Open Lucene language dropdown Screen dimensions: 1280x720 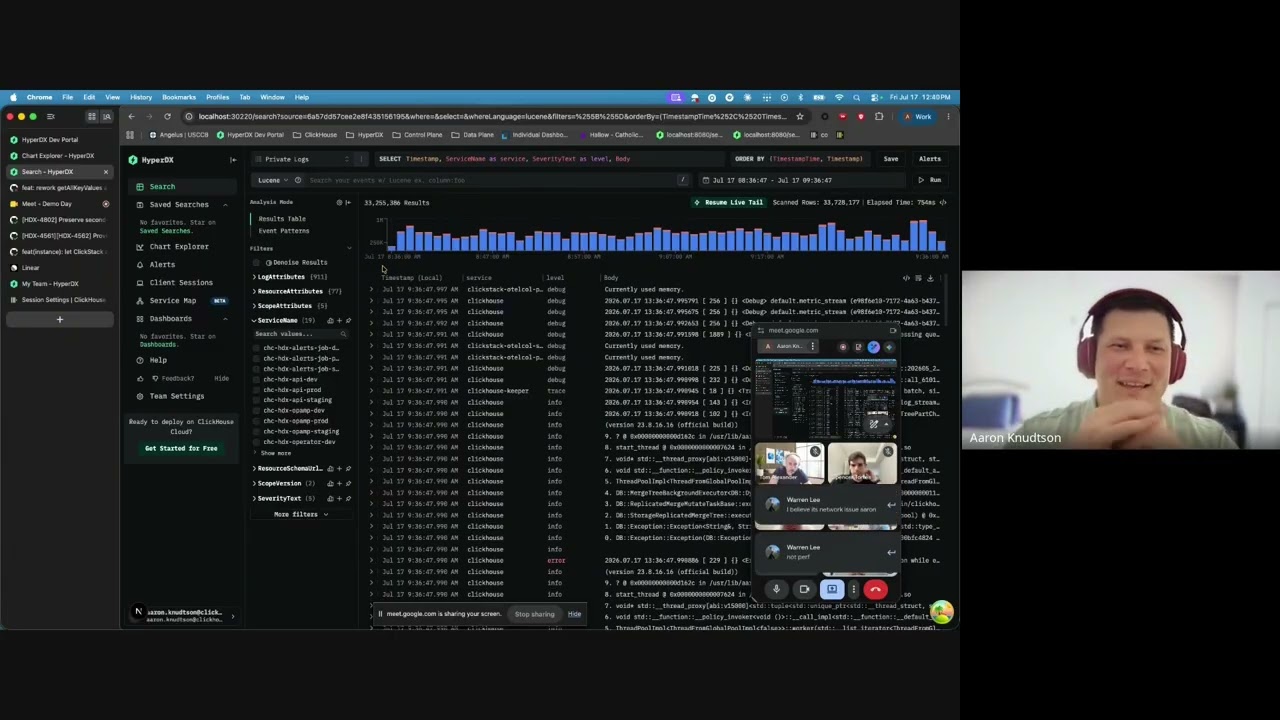point(272,180)
